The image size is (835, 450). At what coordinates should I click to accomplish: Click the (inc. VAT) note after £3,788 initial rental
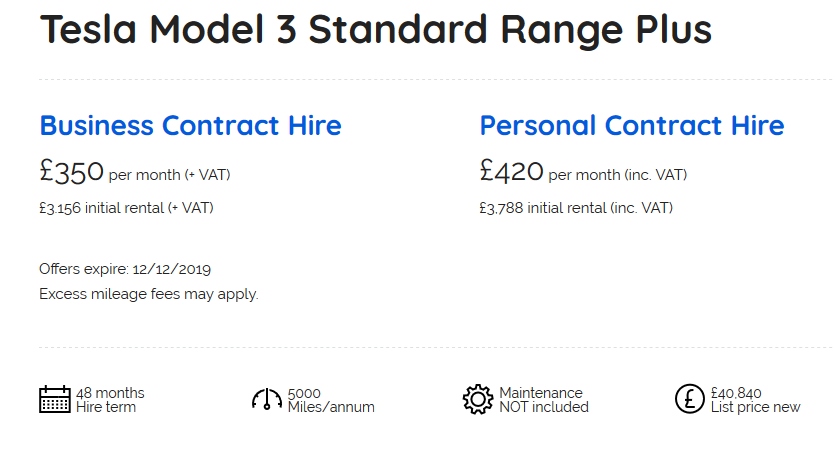pos(641,209)
